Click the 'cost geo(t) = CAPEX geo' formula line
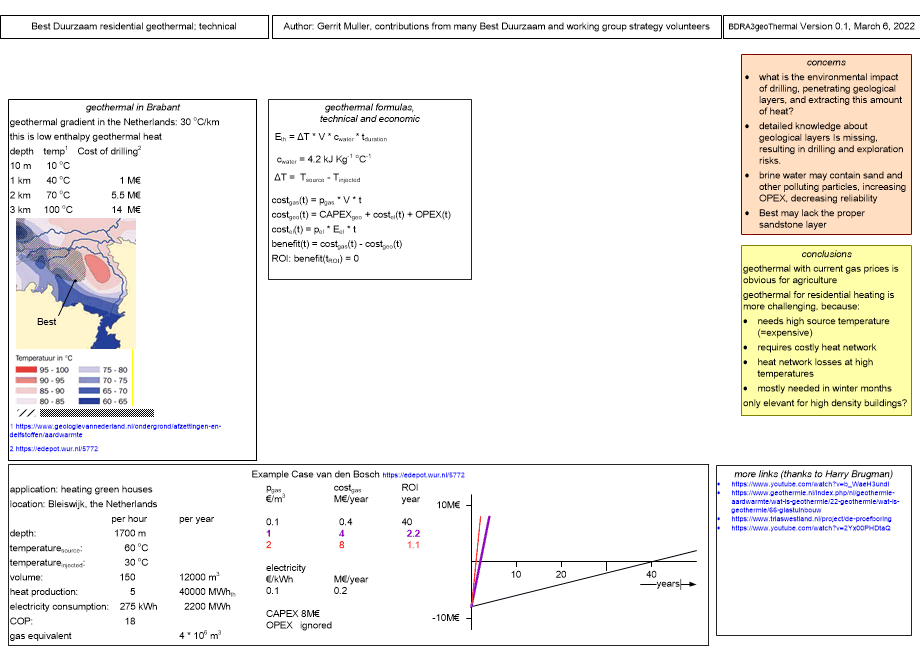Image resolution: width=920 pixels, height=660 pixels. [361, 215]
